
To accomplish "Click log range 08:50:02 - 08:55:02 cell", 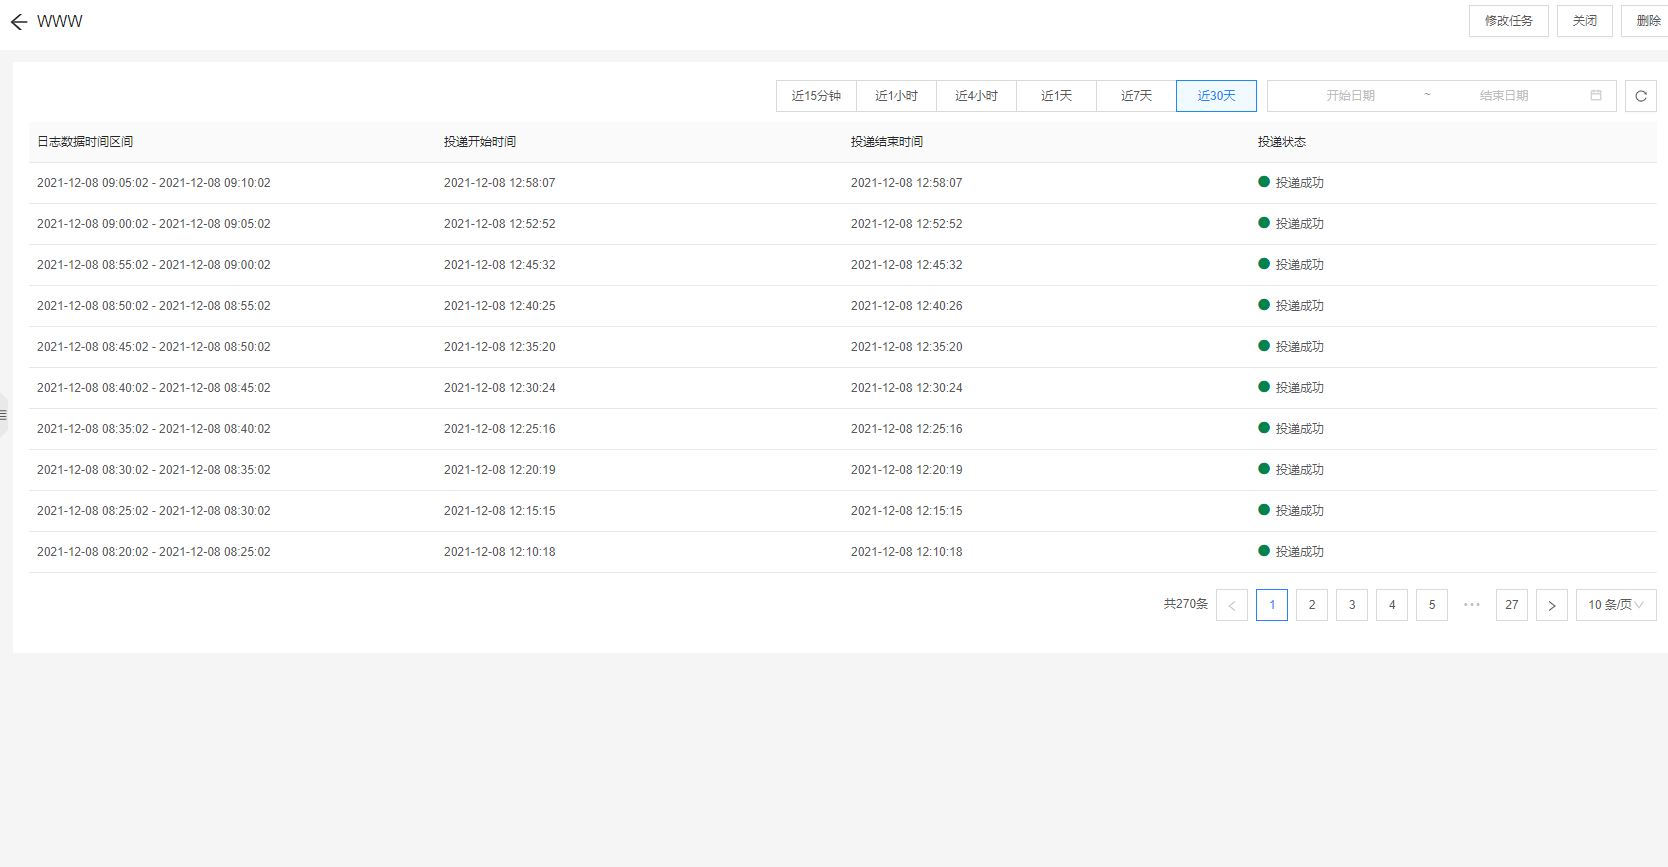I will point(154,306).
